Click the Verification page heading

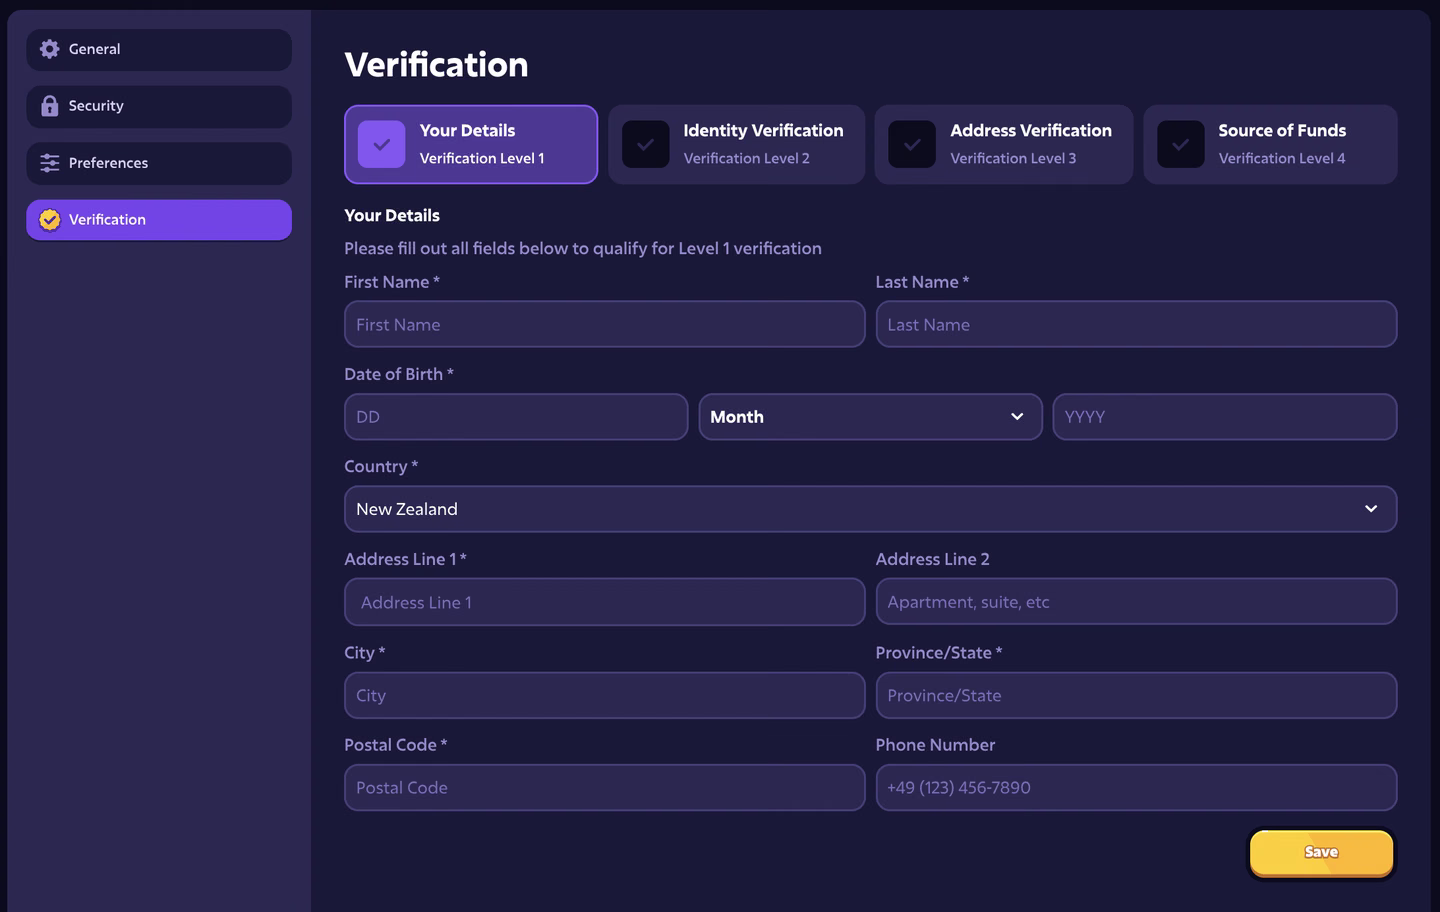(x=436, y=65)
